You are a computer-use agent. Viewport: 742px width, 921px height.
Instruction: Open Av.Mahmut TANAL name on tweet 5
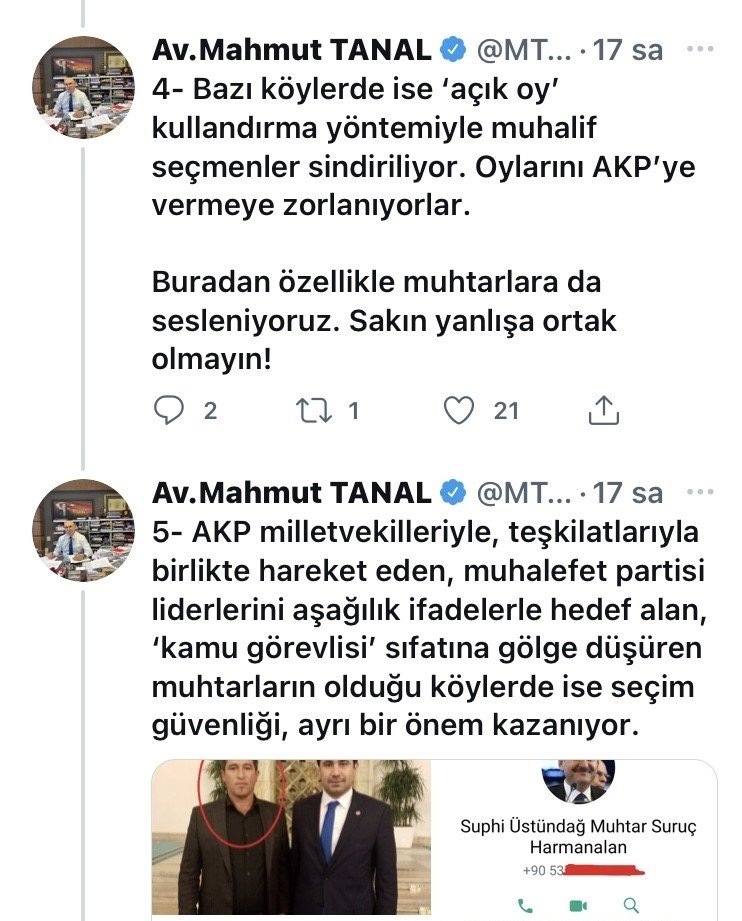(292, 493)
